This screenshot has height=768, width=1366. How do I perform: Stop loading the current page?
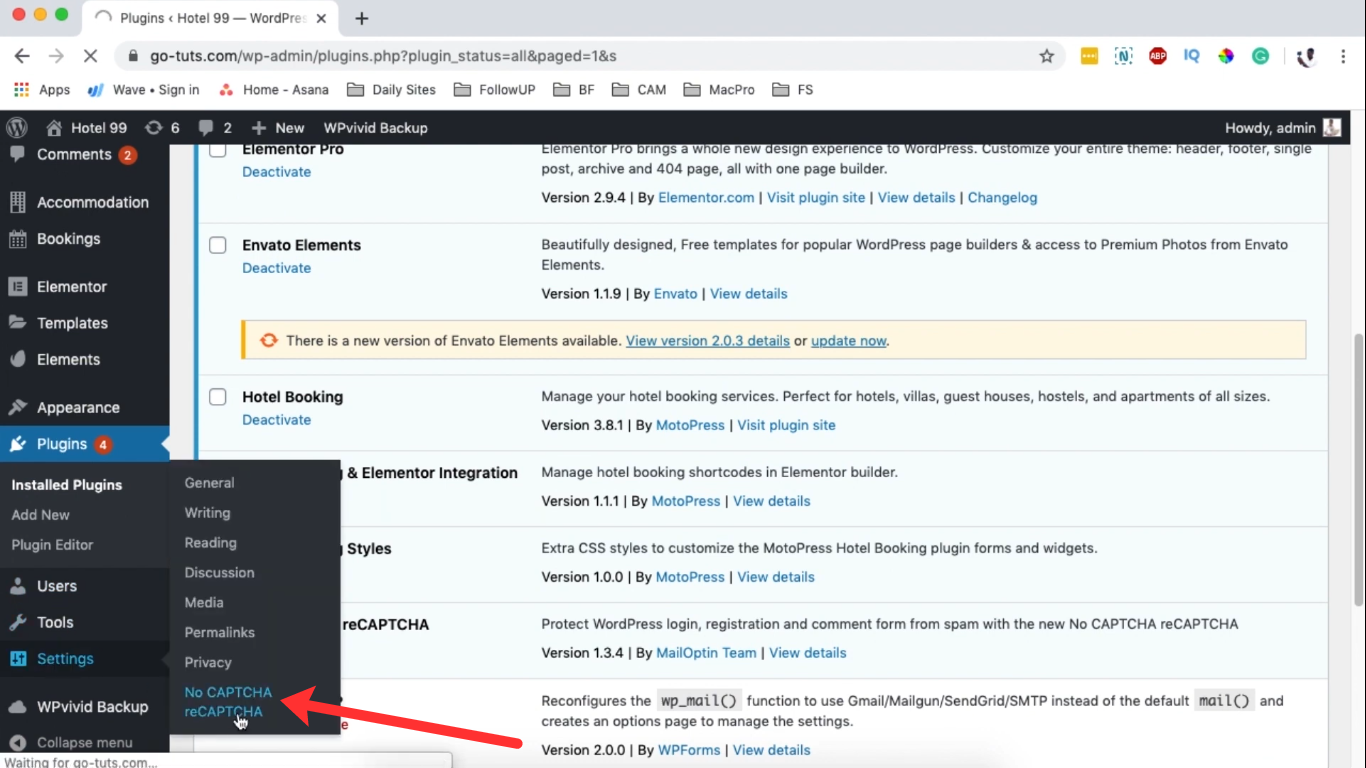[x=90, y=56]
